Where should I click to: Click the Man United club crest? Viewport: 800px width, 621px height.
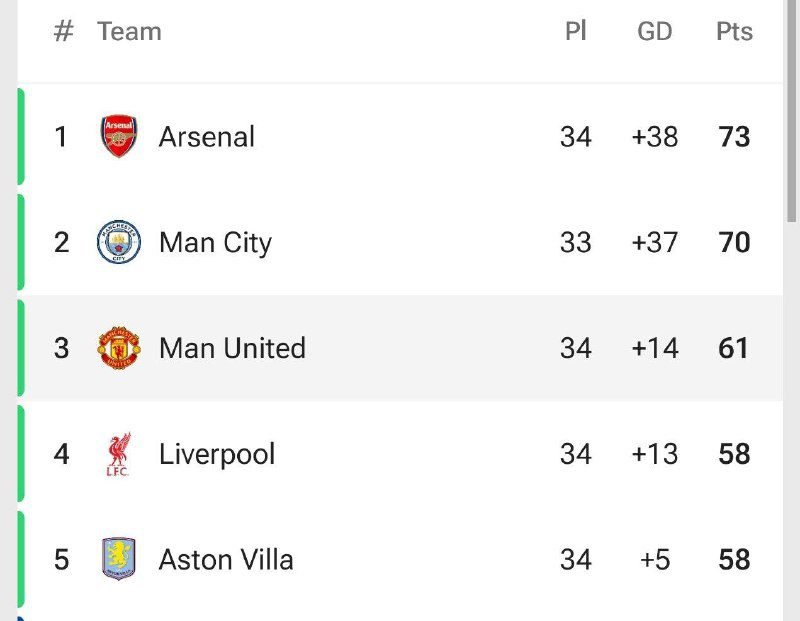[x=119, y=348]
